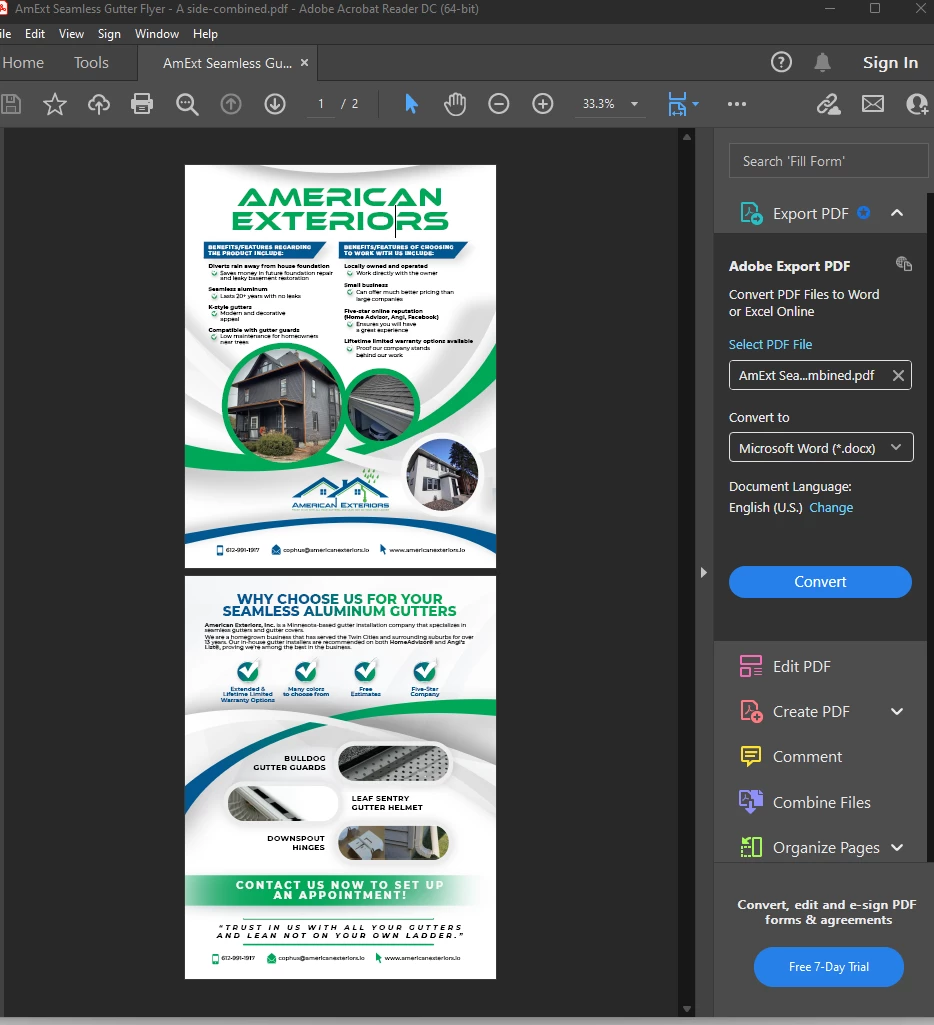Open the Help menu
The width and height of the screenshot is (934, 1025).
[205, 34]
